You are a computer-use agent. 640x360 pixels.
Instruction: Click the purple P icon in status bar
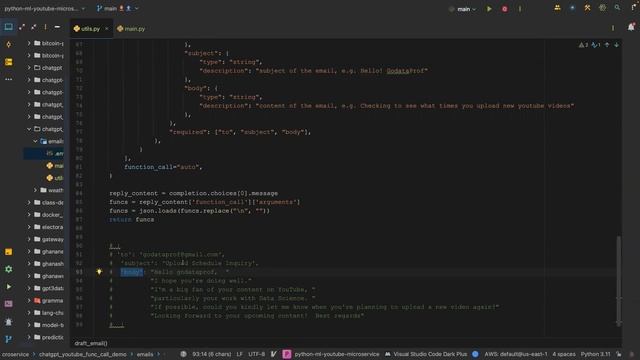287,354
